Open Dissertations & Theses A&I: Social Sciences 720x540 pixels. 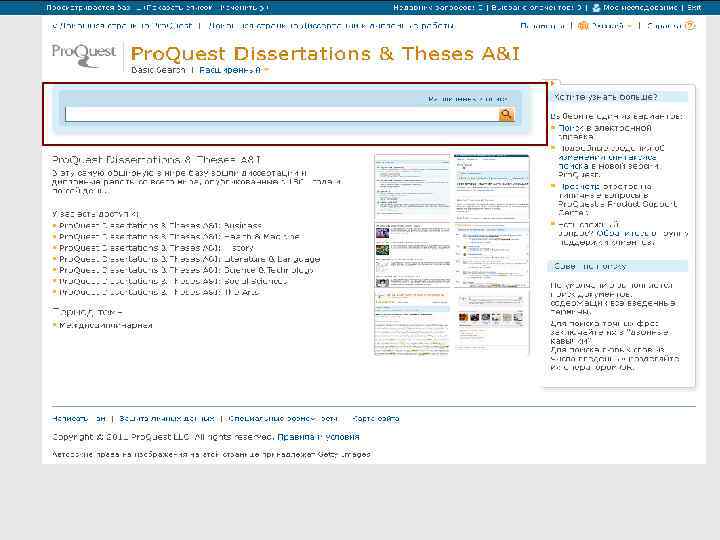point(173,281)
